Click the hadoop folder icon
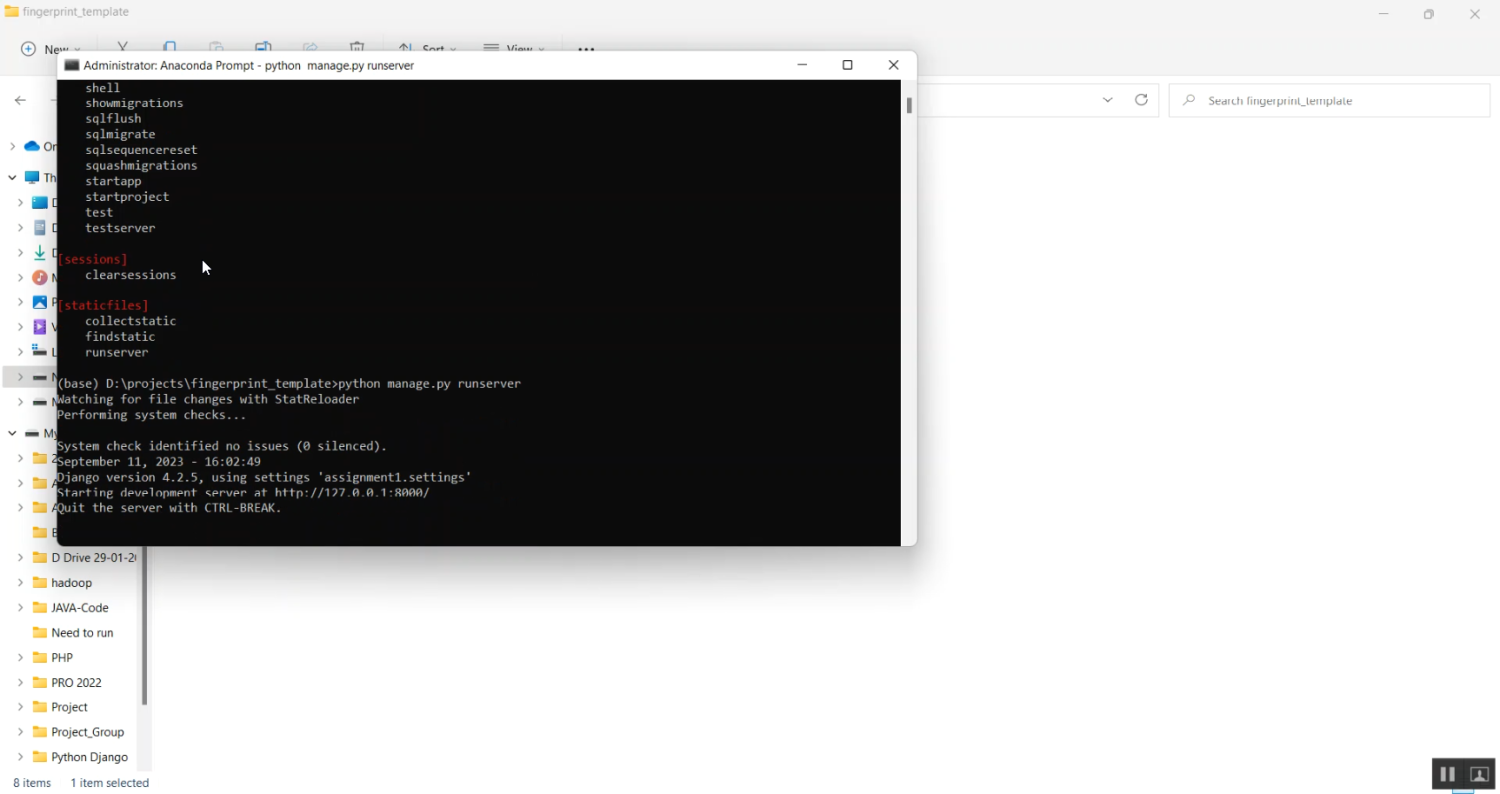Screen dimensions: 1500x794 40,583
